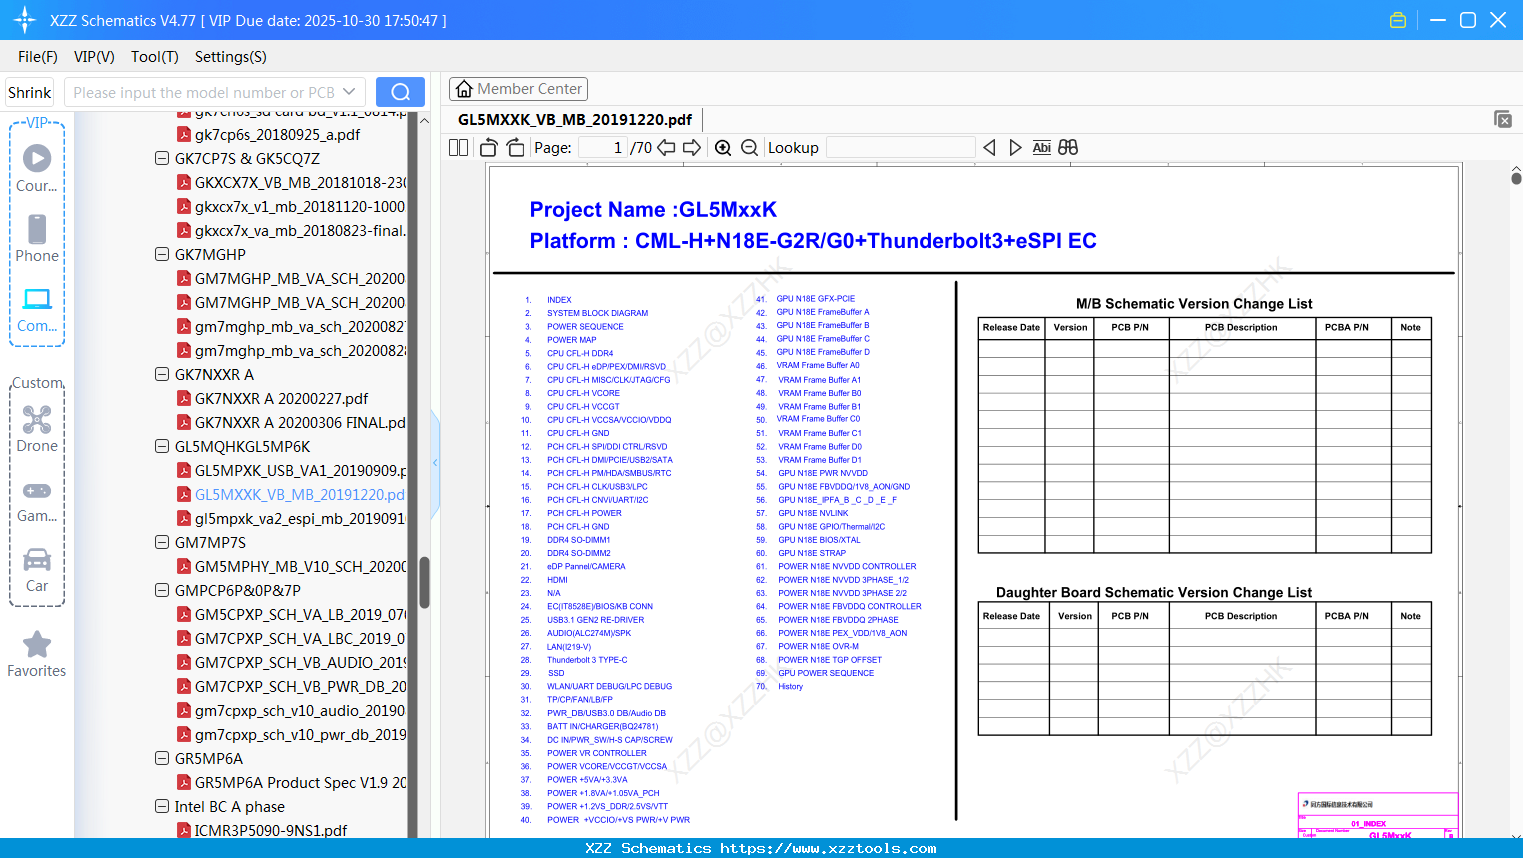
Task: Open gl5mpxk_va2_espi_mb file
Action: tap(300, 518)
